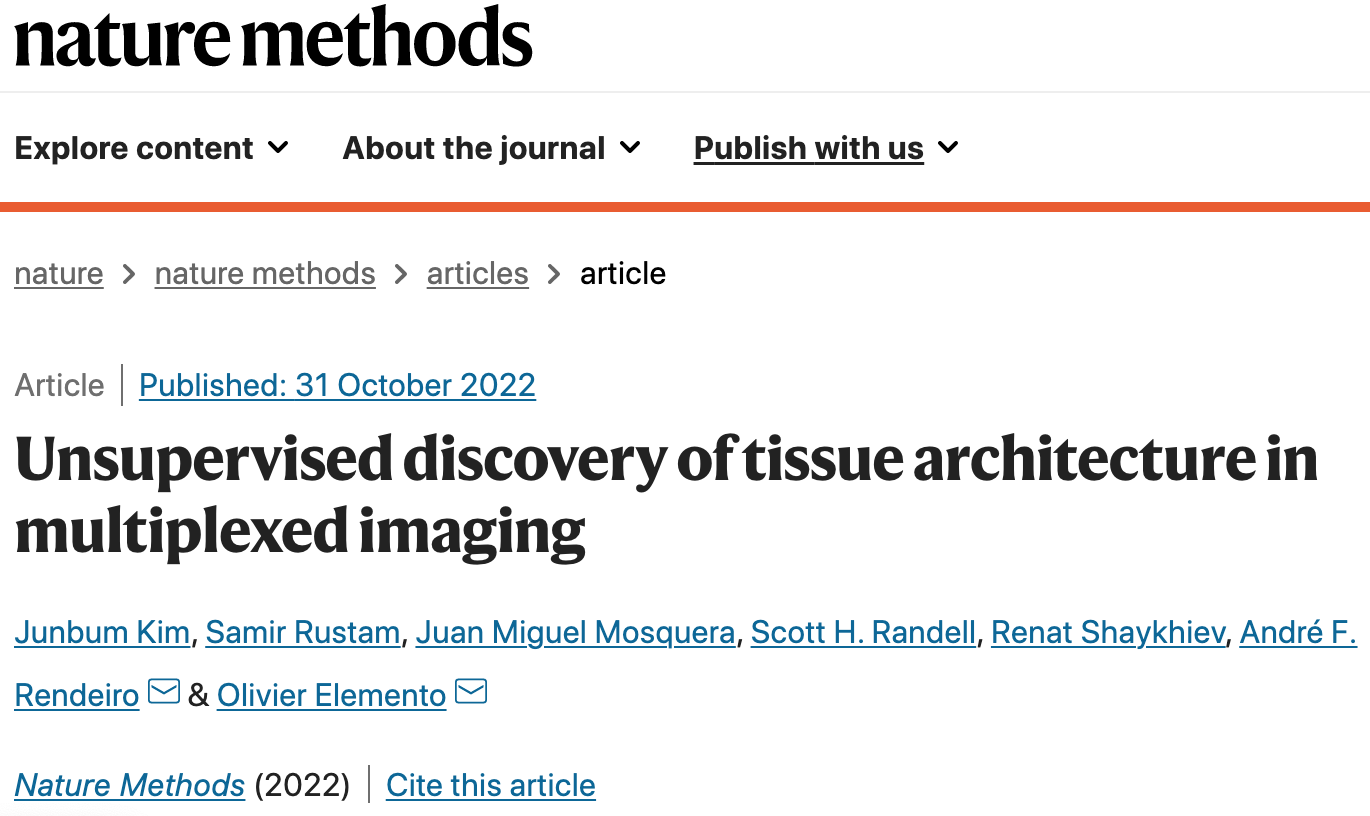Screen dimensions: 1370x816
Task: Click Published: 31 October 2022 link
Action: pyautogui.click(x=337, y=385)
